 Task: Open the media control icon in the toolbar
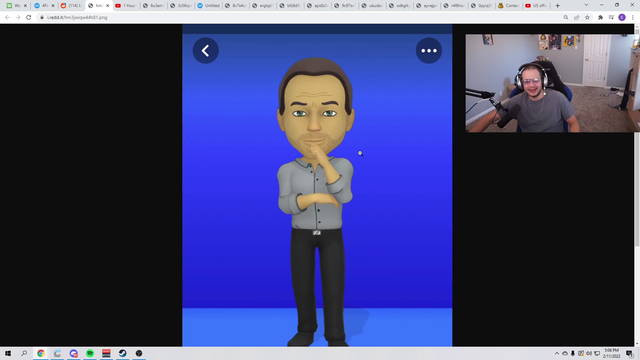(611, 18)
